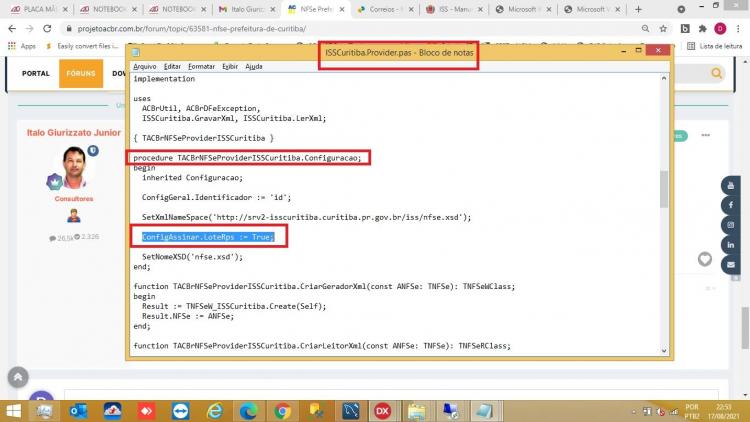Open Outlook from the taskbar
Screen dimensions: 750x422
[78, 411]
